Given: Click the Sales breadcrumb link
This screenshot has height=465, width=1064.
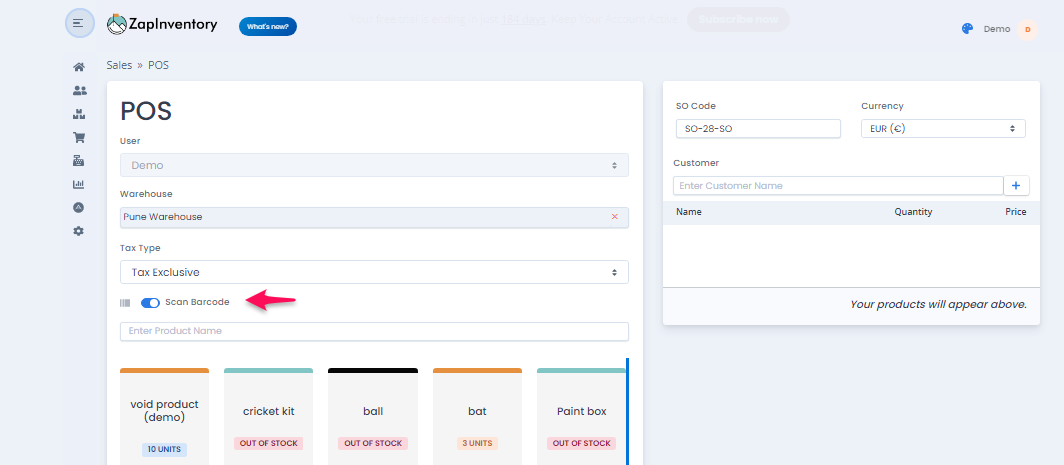Looking at the screenshot, I should 119,65.
